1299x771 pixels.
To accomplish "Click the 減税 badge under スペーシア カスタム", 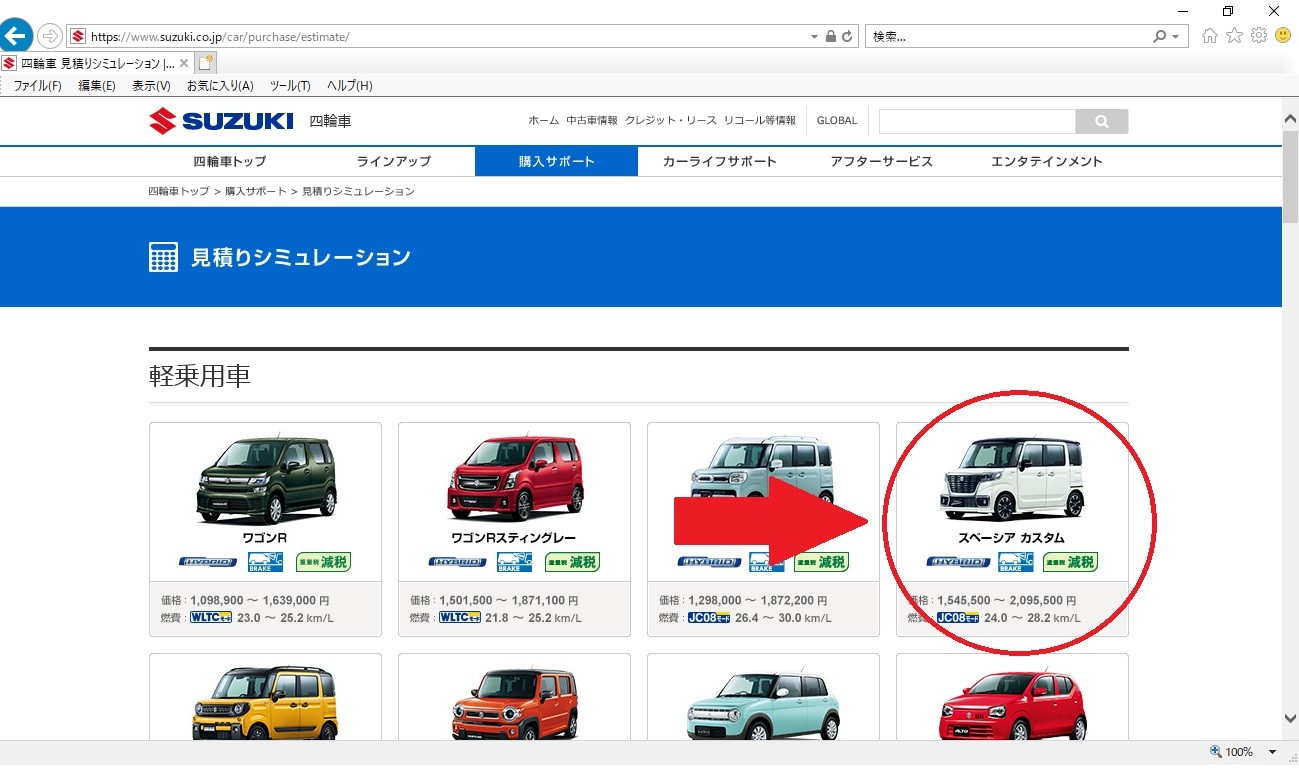I will coord(1070,561).
